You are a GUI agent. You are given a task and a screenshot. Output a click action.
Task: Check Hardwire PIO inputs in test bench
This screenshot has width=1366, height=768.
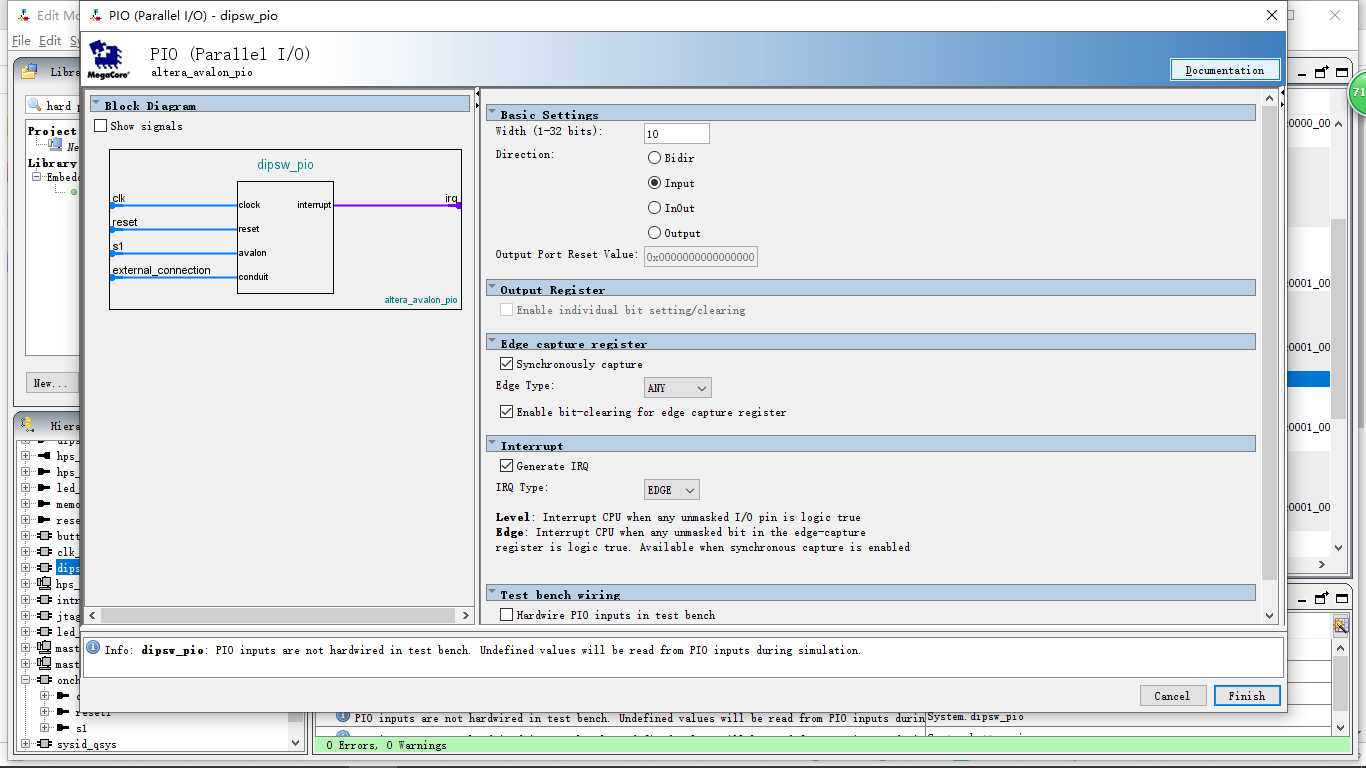(506, 615)
